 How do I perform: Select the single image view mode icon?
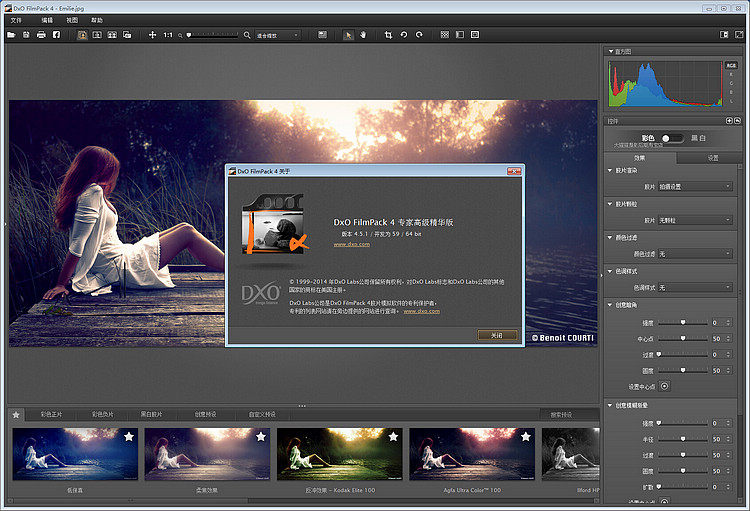(x=82, y=34)
